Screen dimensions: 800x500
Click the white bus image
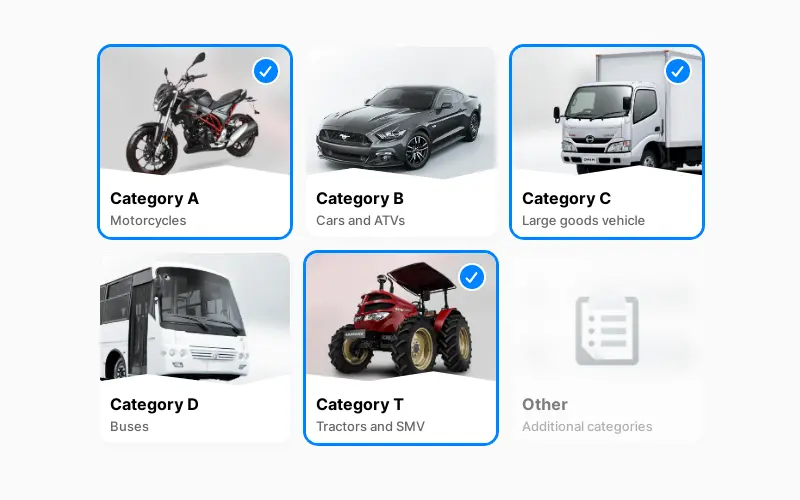[x=195, y=318]
